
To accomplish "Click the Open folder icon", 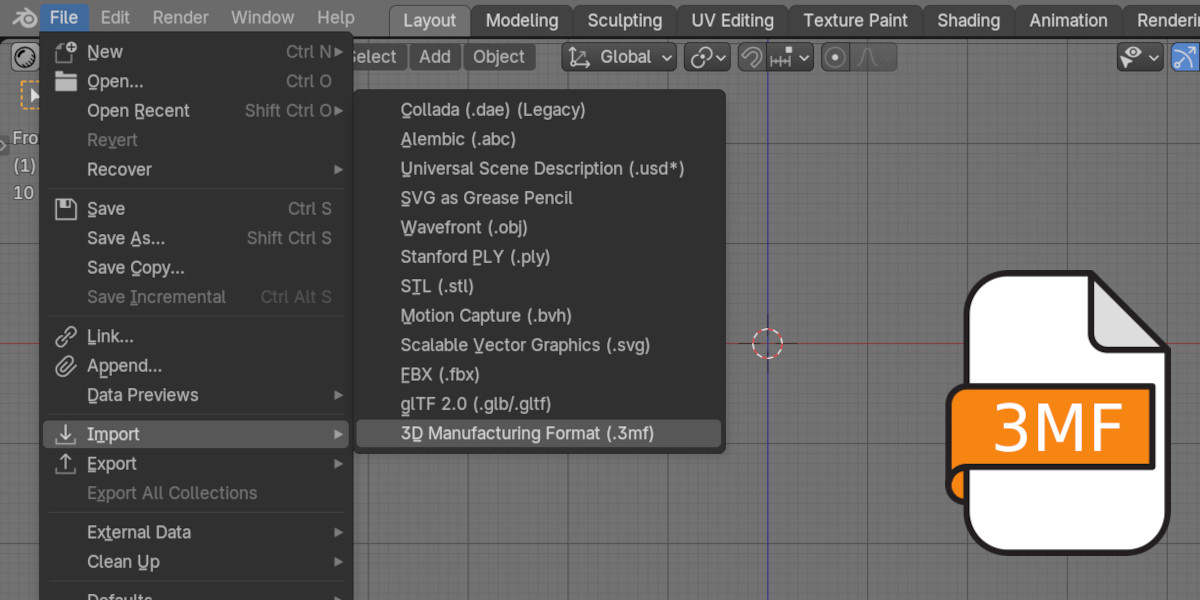I will point(66,81).
